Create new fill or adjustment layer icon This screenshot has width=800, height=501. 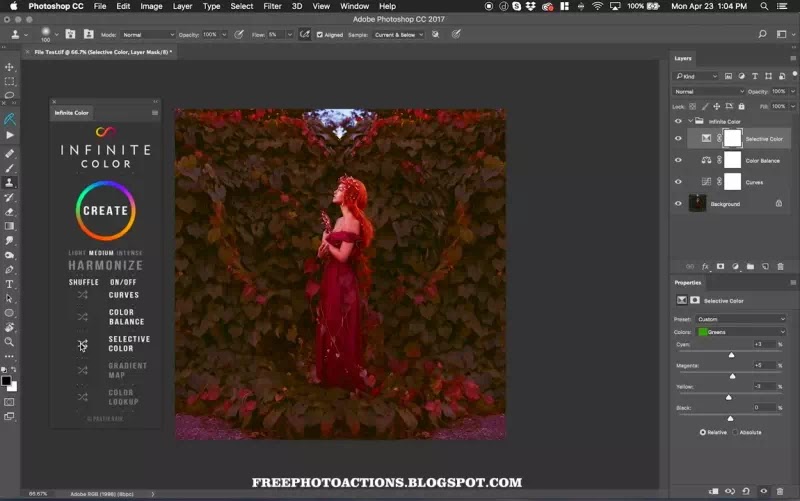pyautogui.click(x=735, y=266)
